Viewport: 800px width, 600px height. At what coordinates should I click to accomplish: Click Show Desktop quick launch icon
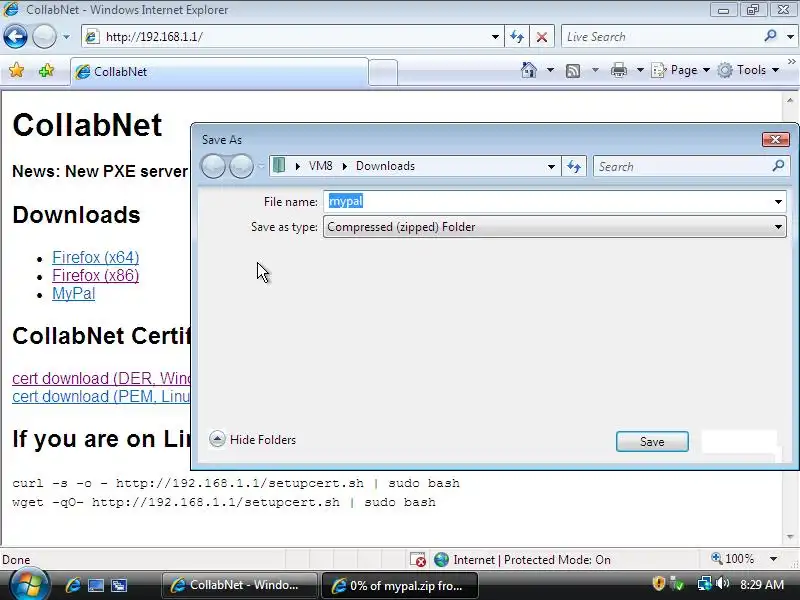96,585
